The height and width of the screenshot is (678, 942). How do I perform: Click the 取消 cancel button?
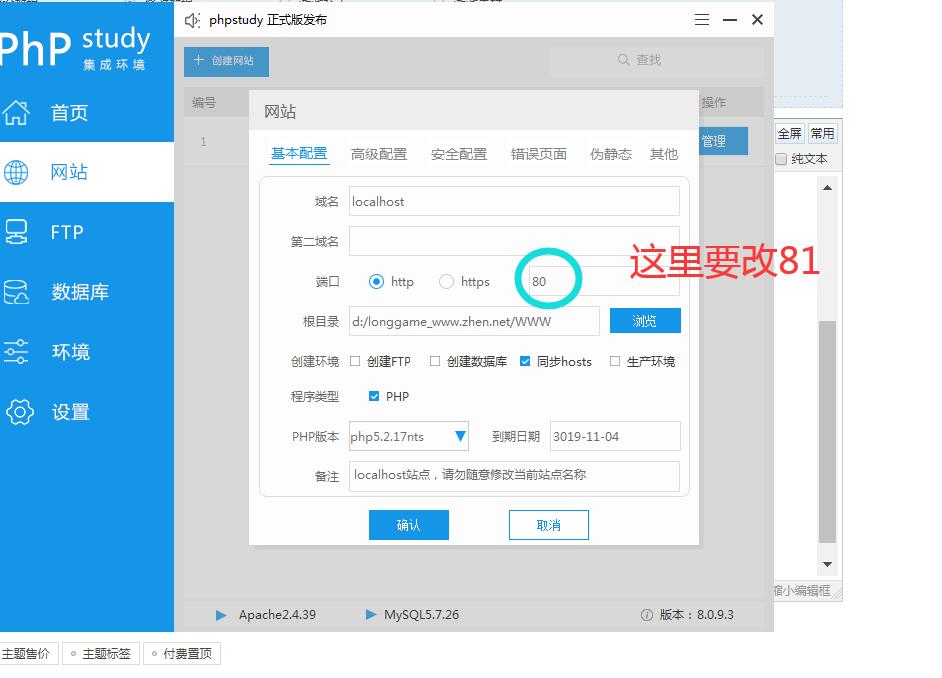548,525
